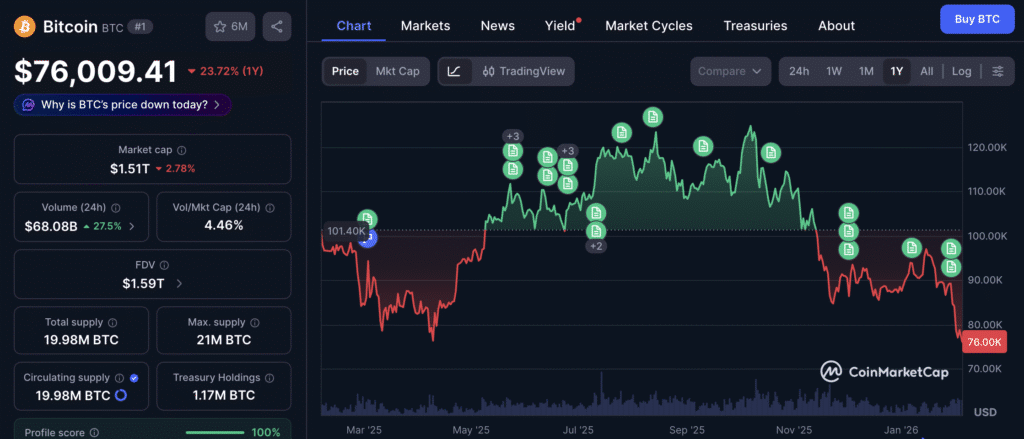Open the news marker near 101.40K label
This screenshot has height=439, width=1024.
tap(368, 219)
